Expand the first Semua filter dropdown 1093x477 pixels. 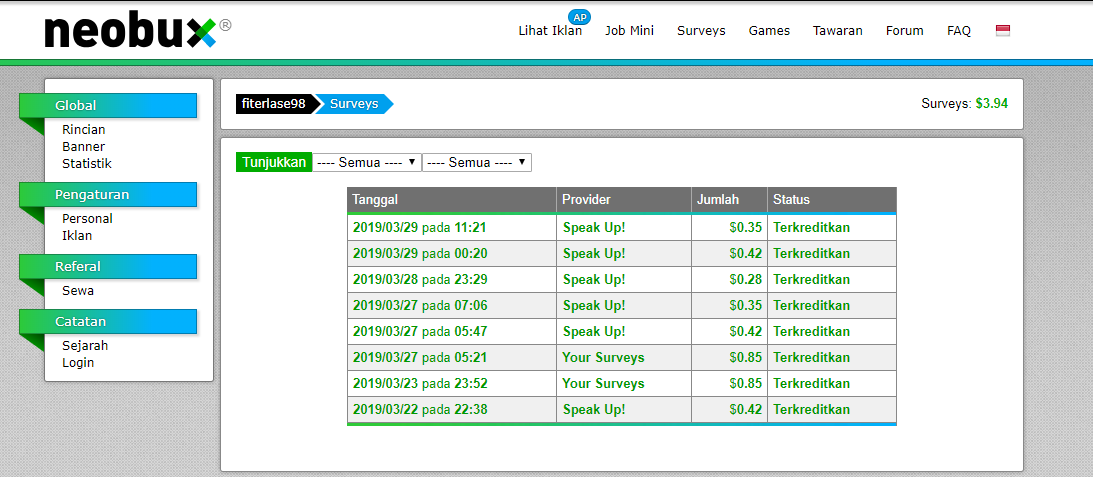click(x=367, y=162)
